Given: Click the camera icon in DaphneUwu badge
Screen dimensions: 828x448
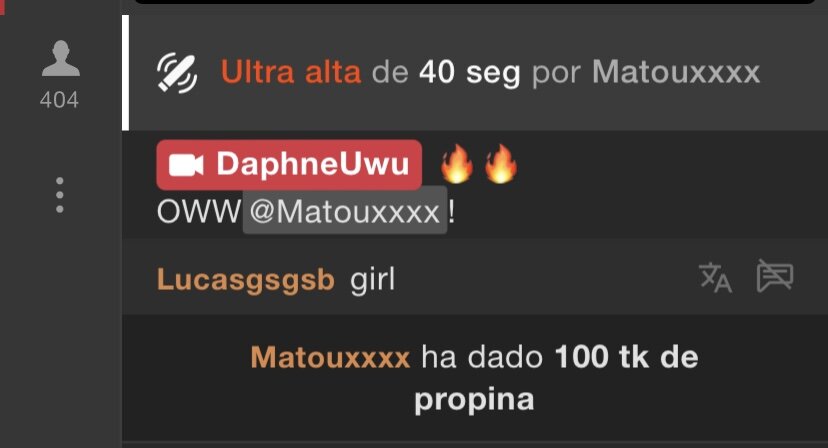Looking at the screenshot, I should pyautogui.click(x=186, y=165).
